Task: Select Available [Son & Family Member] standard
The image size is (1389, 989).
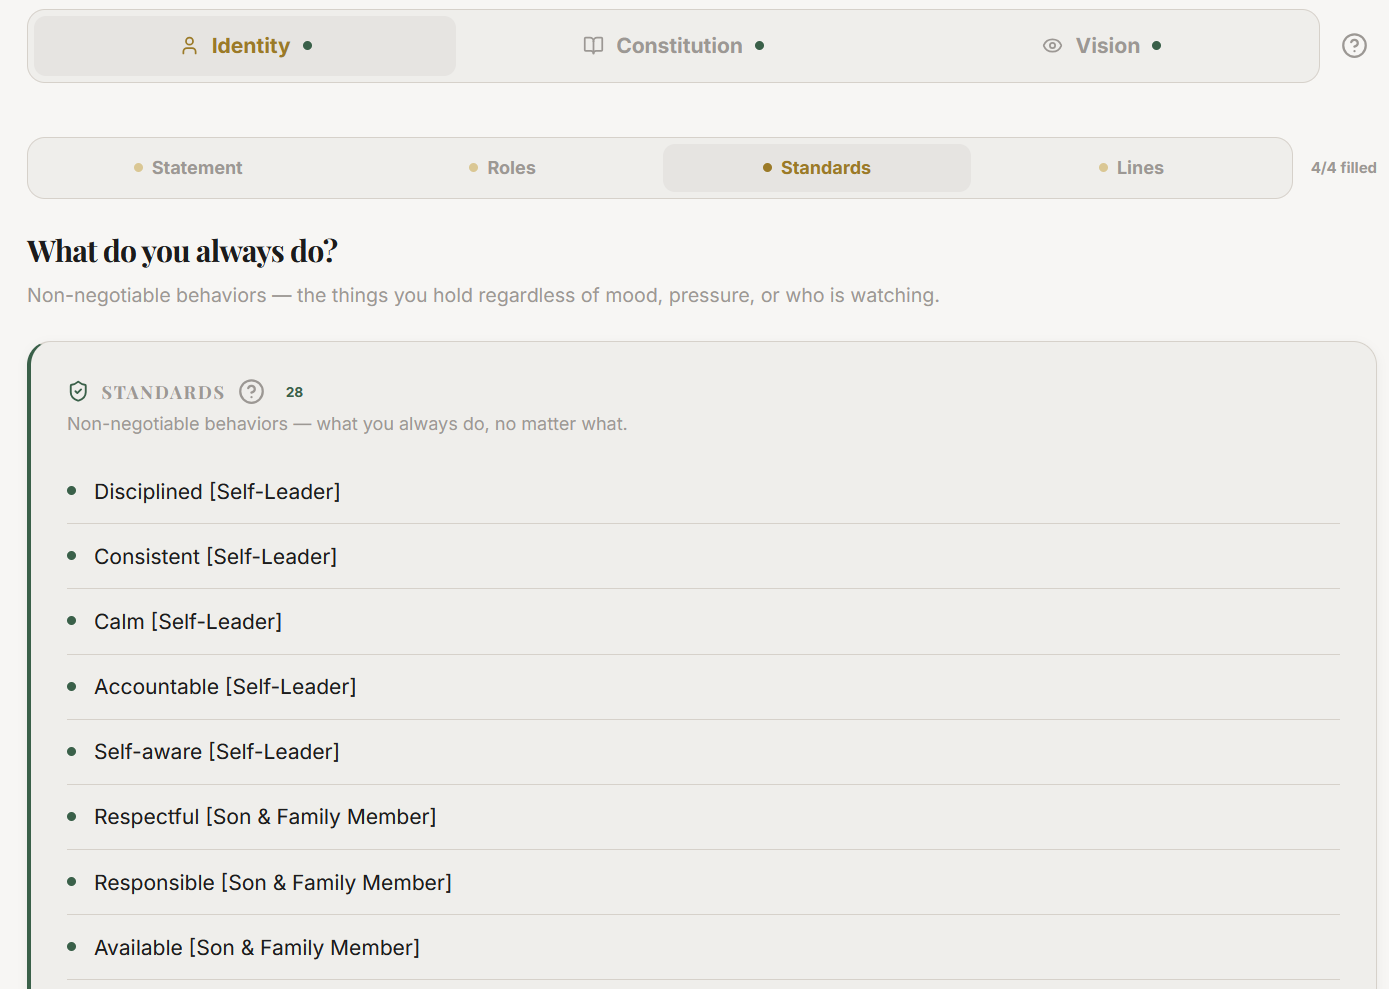Action: (x=703, y=948)
